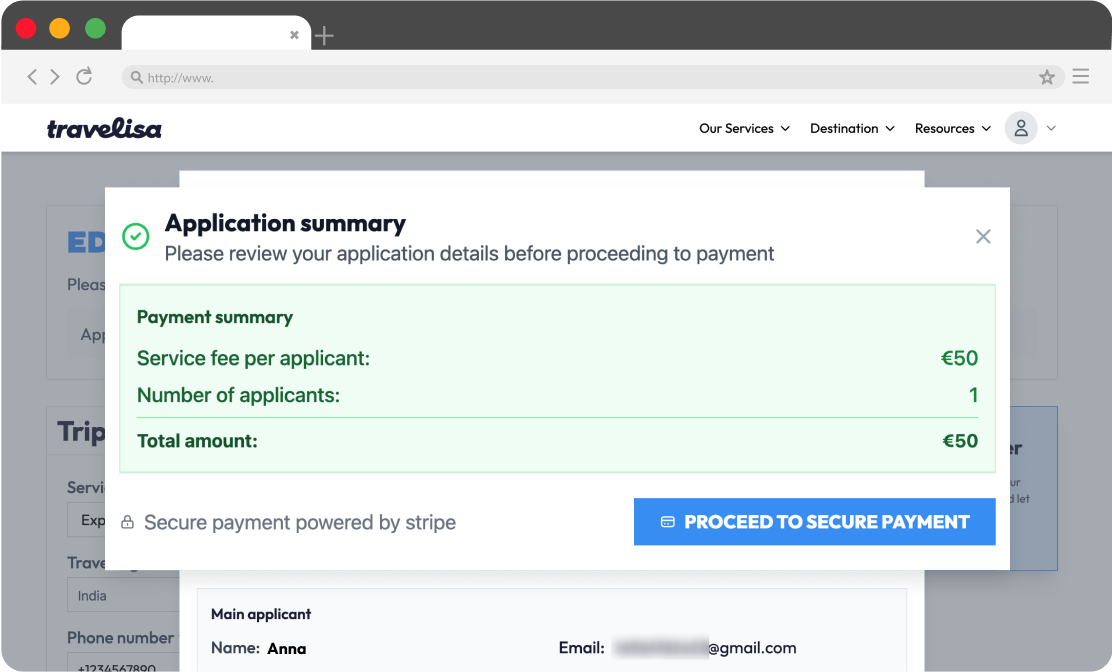Open the browser hamburger menu
Viewport: 1112px width, 672px height.
[x=1080, y=77]
